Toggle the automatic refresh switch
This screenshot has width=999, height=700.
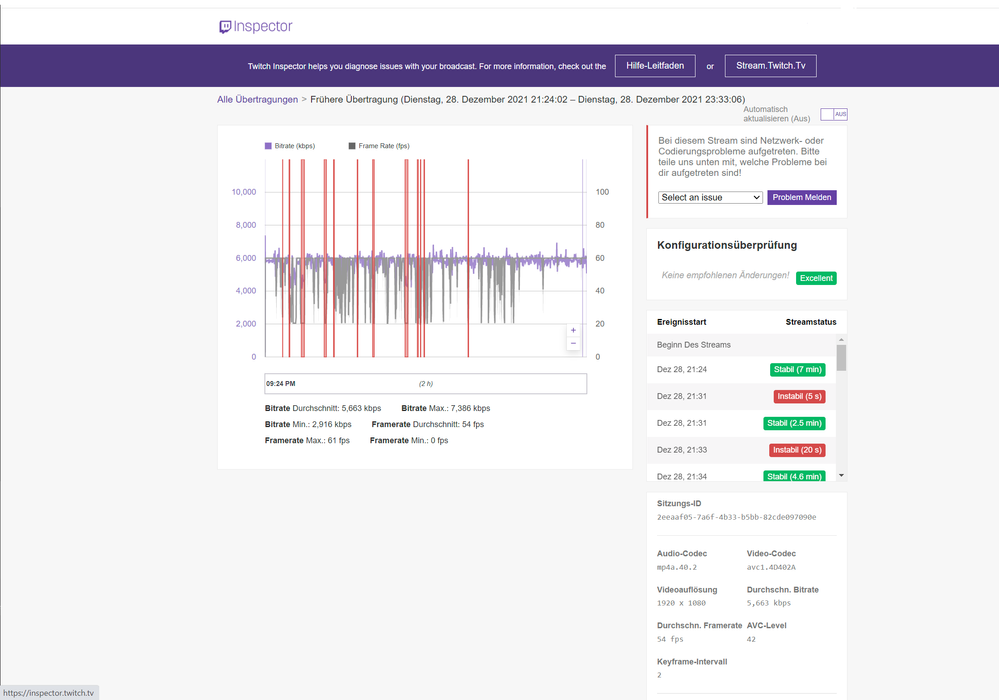pos(833,114)
